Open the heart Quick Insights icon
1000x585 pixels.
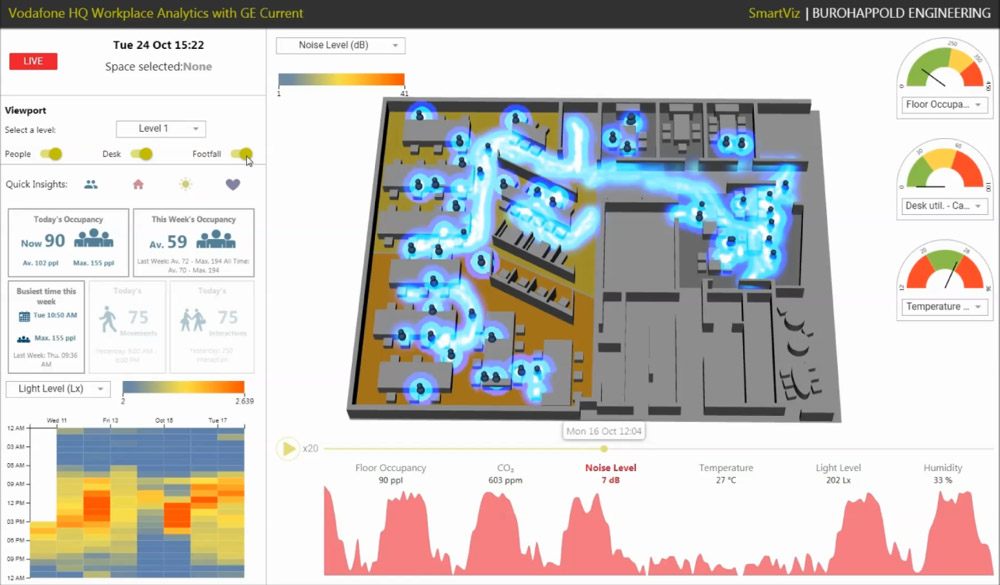233,184
